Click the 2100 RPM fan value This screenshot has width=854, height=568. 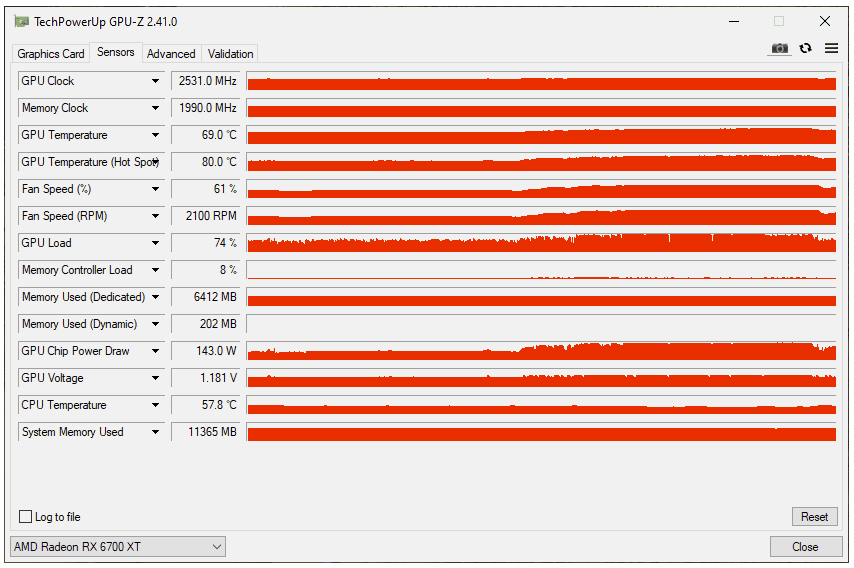(x=206, y=216)
